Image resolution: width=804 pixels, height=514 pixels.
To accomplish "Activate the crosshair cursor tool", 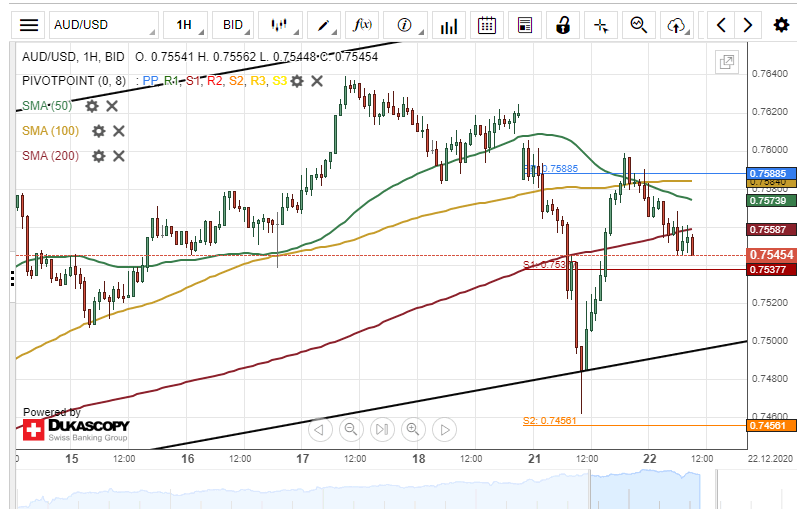I will (601, 25).
